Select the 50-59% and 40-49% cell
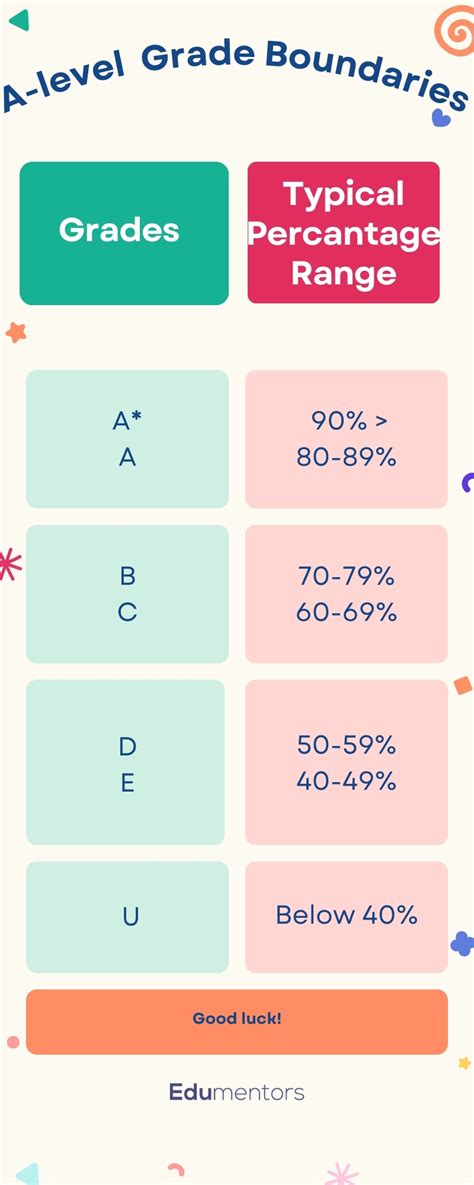The image size is (474, 1185). (x=346, y=762)
